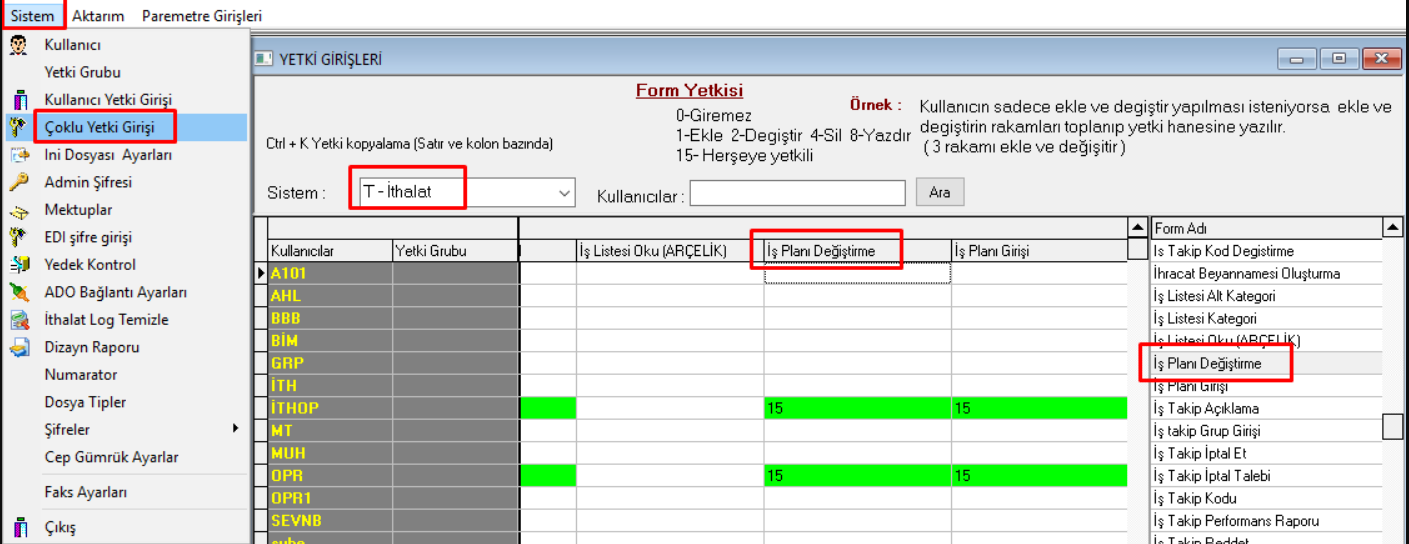Open the Paremetre Girişleri menu

(x=201, y=16)
